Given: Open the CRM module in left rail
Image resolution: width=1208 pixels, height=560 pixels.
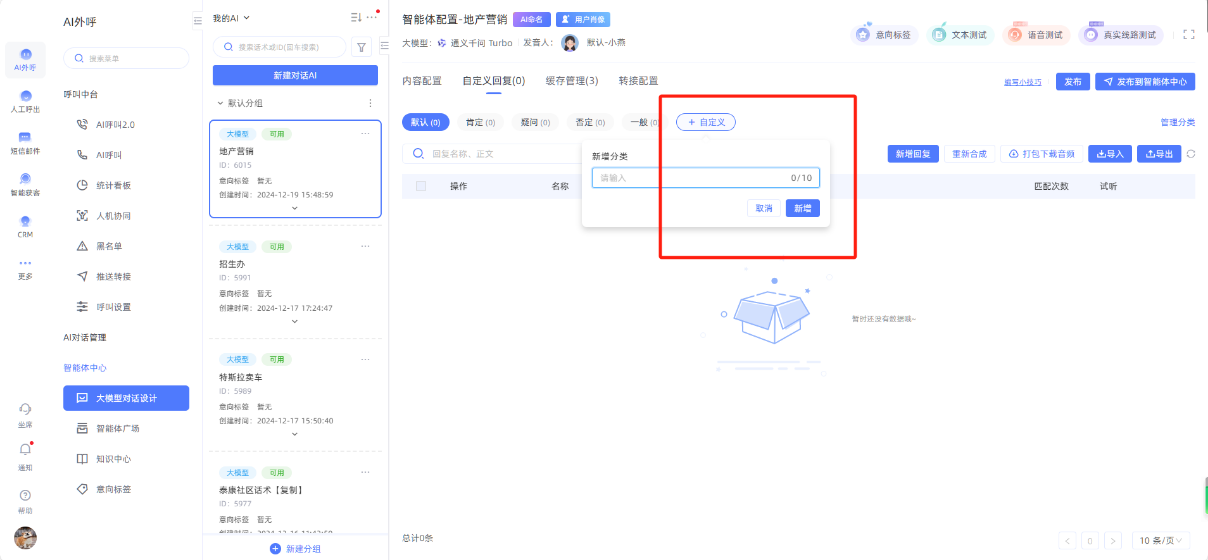Looking at the screenshot, I should [x=25, y=221].
